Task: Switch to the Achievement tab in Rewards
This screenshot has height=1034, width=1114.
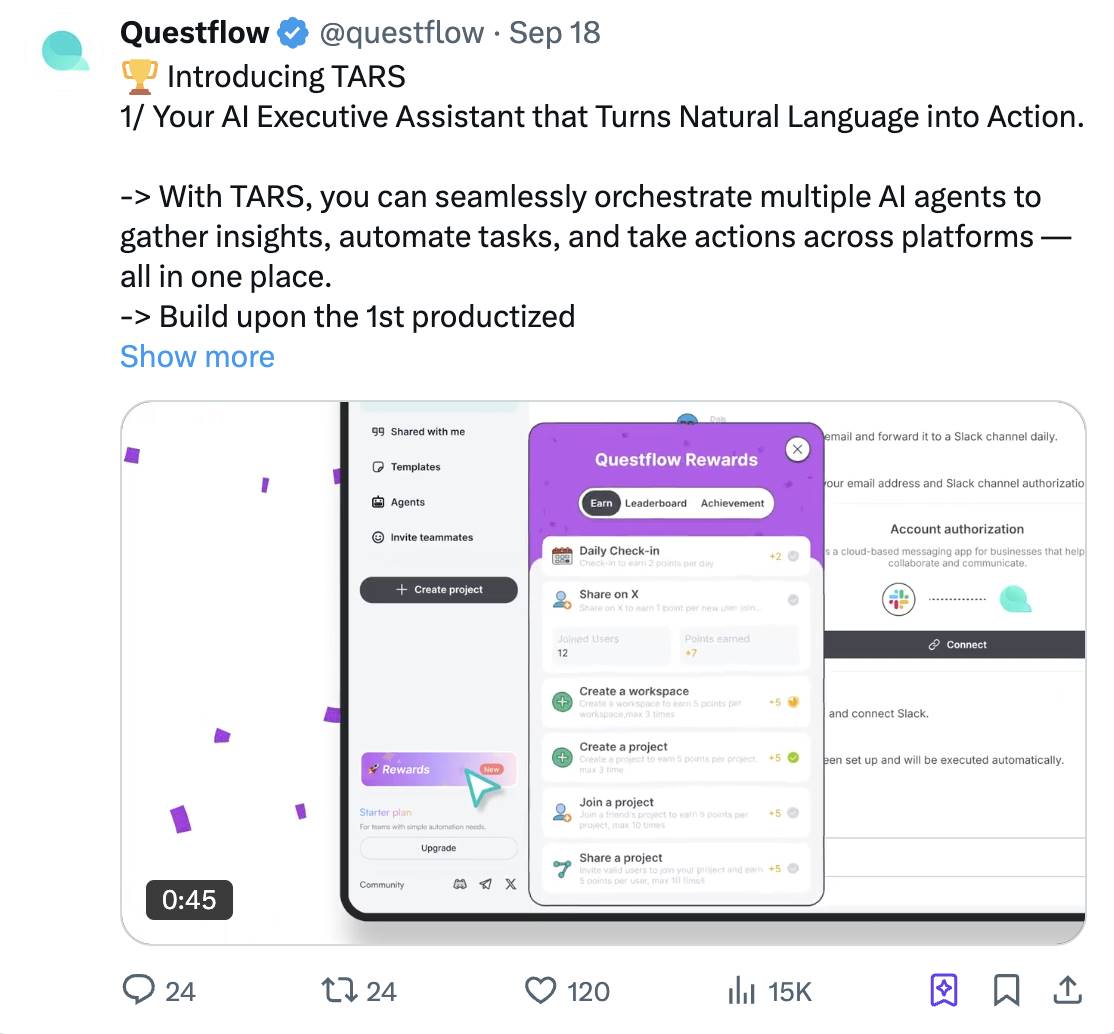Action: 732,503
